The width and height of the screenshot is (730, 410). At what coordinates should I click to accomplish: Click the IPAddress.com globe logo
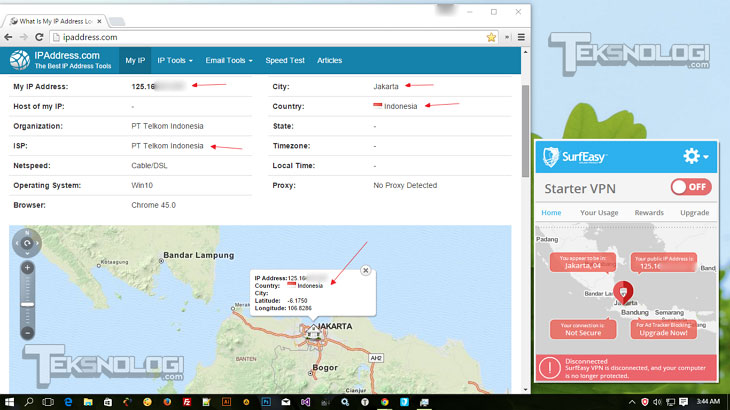point(20,60)
